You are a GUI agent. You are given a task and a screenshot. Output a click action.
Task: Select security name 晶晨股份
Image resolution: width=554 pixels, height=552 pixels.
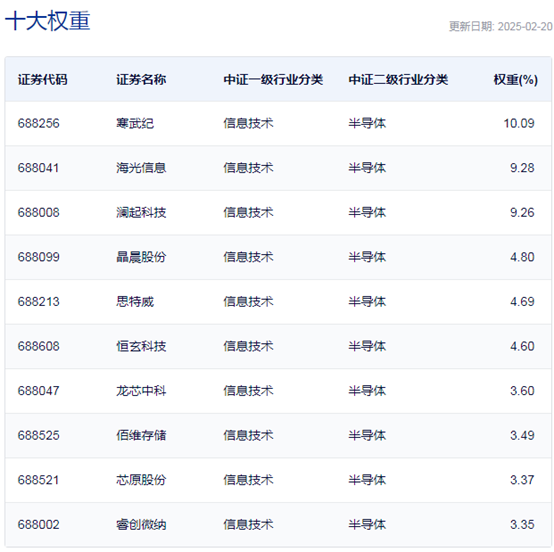pyautogui.click(x=141, y=257)
